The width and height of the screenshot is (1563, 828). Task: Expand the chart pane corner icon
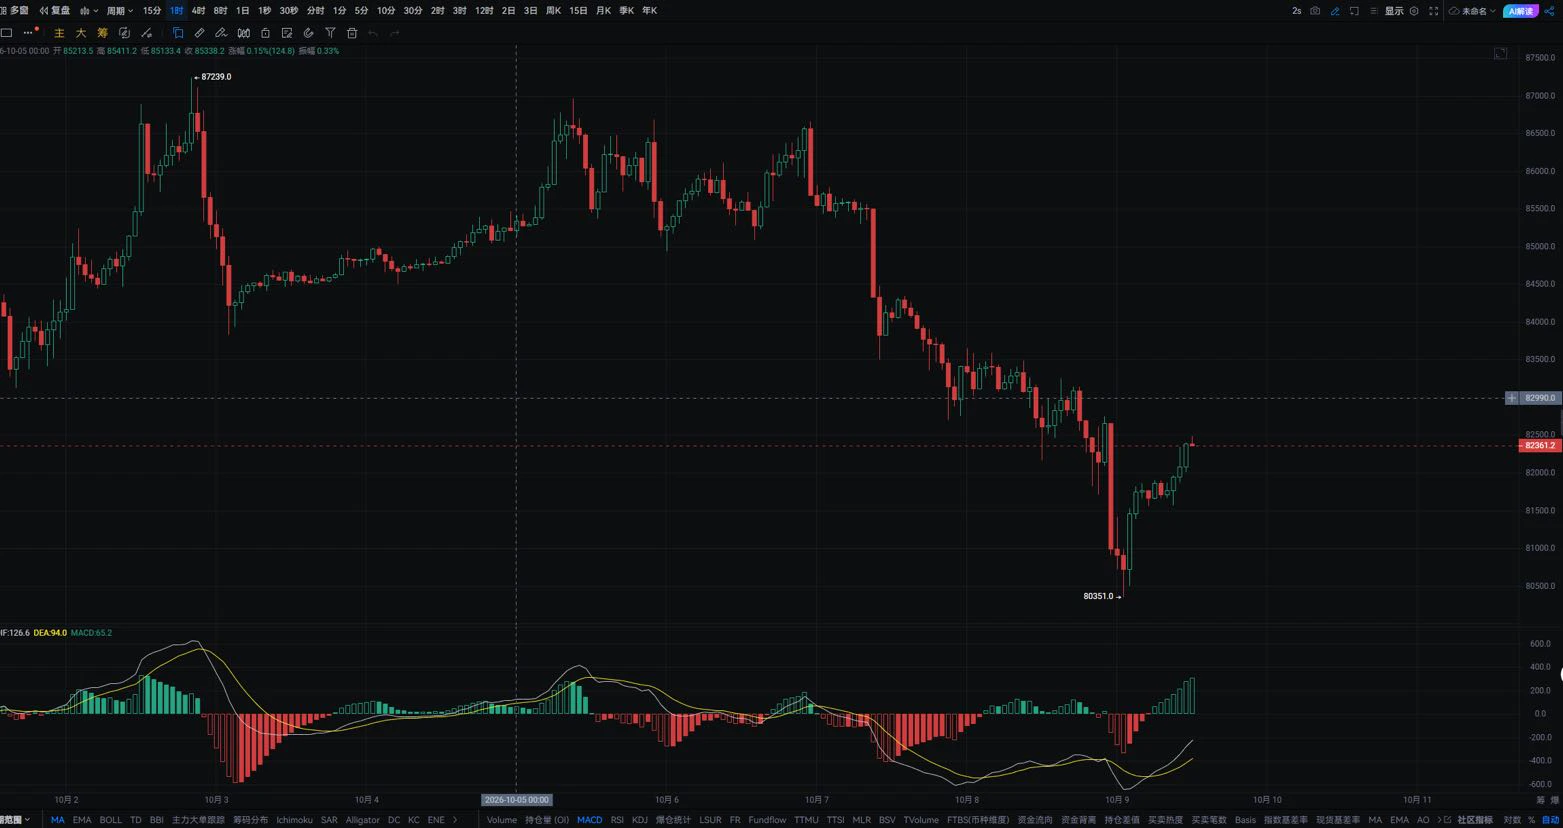[1500, 53]
